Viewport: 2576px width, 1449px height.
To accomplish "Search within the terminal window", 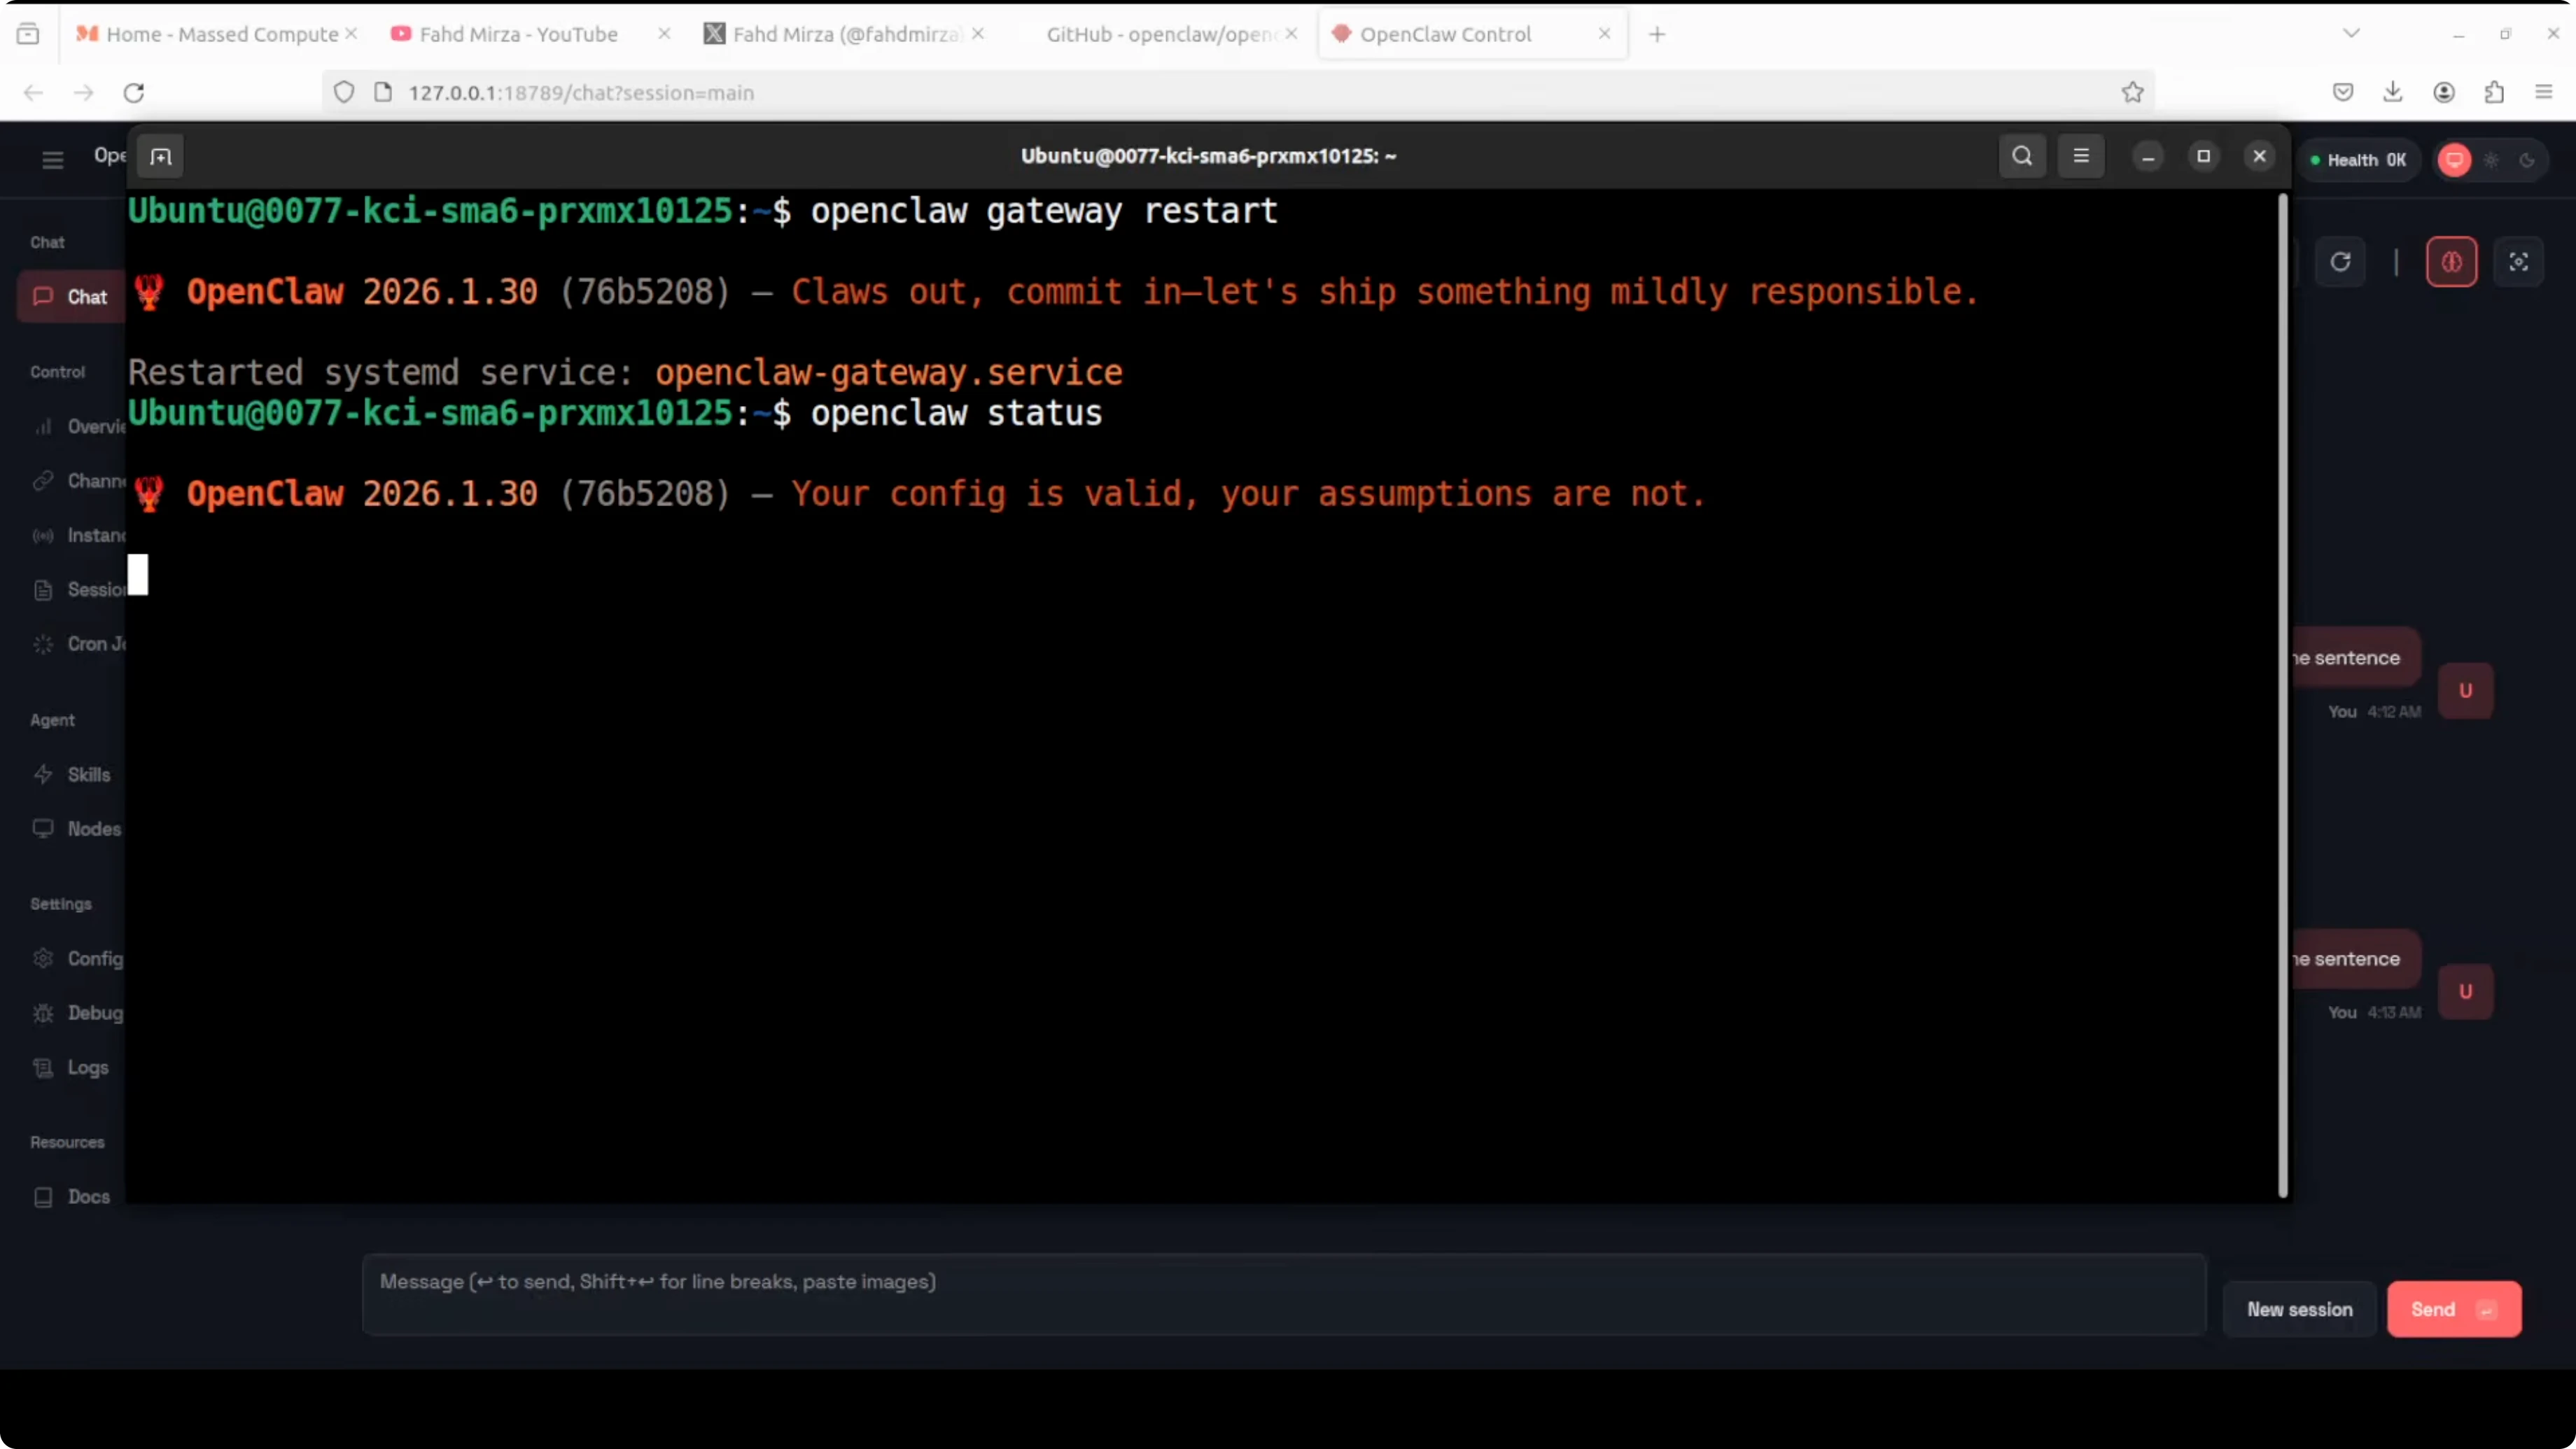I will point(2021,156).
